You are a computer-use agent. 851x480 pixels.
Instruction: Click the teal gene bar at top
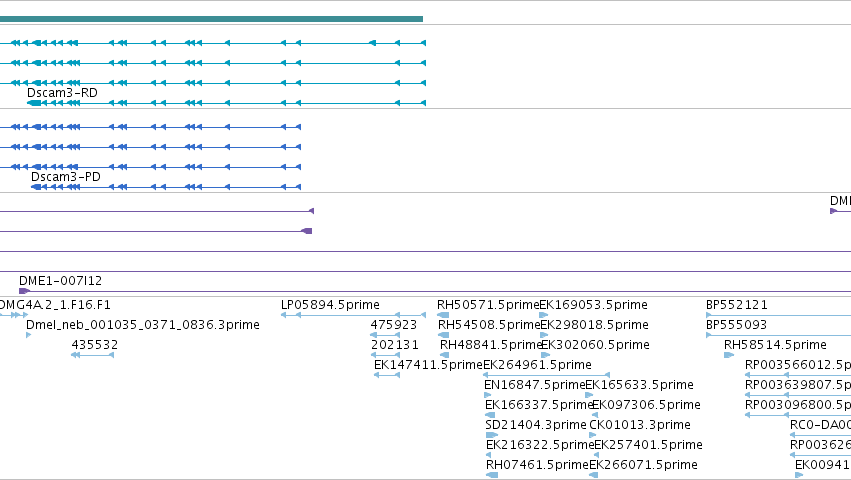(211, 19)
